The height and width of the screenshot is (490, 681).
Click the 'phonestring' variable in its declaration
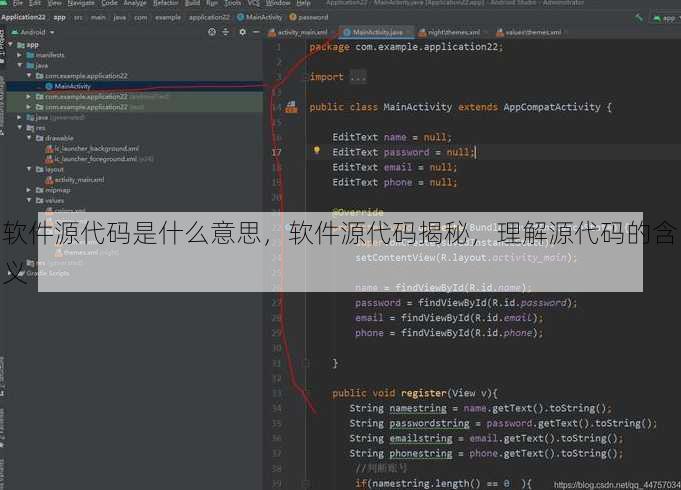420,454
